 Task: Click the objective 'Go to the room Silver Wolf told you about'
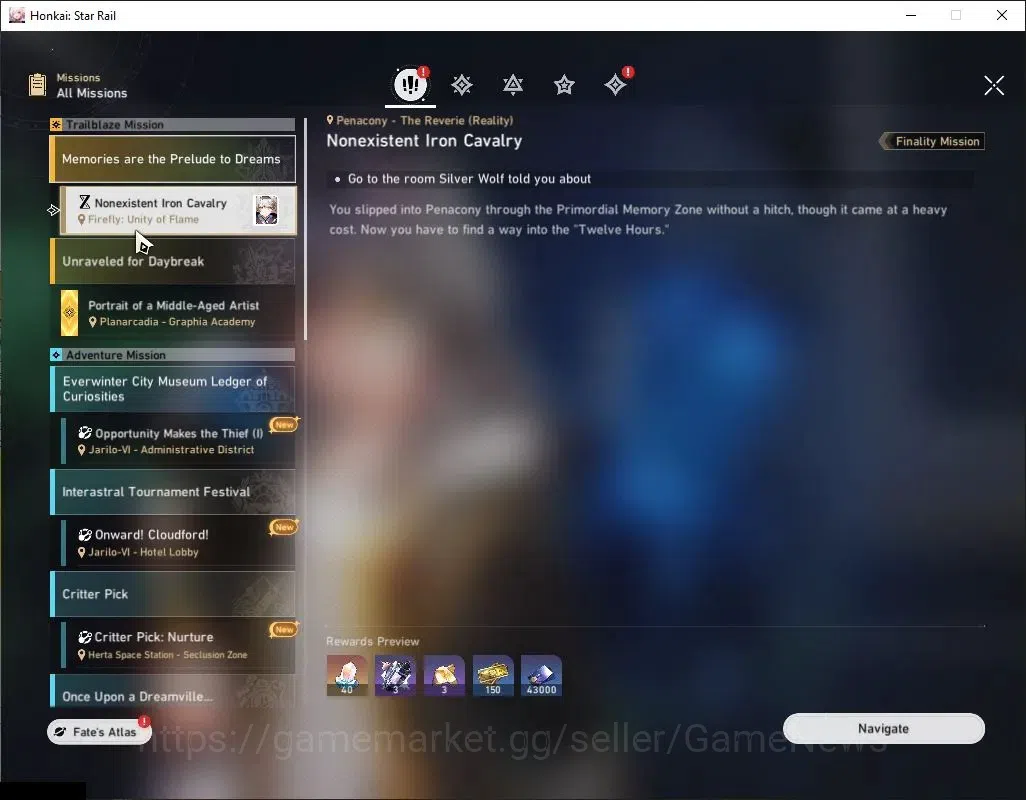tap(469, 179)
